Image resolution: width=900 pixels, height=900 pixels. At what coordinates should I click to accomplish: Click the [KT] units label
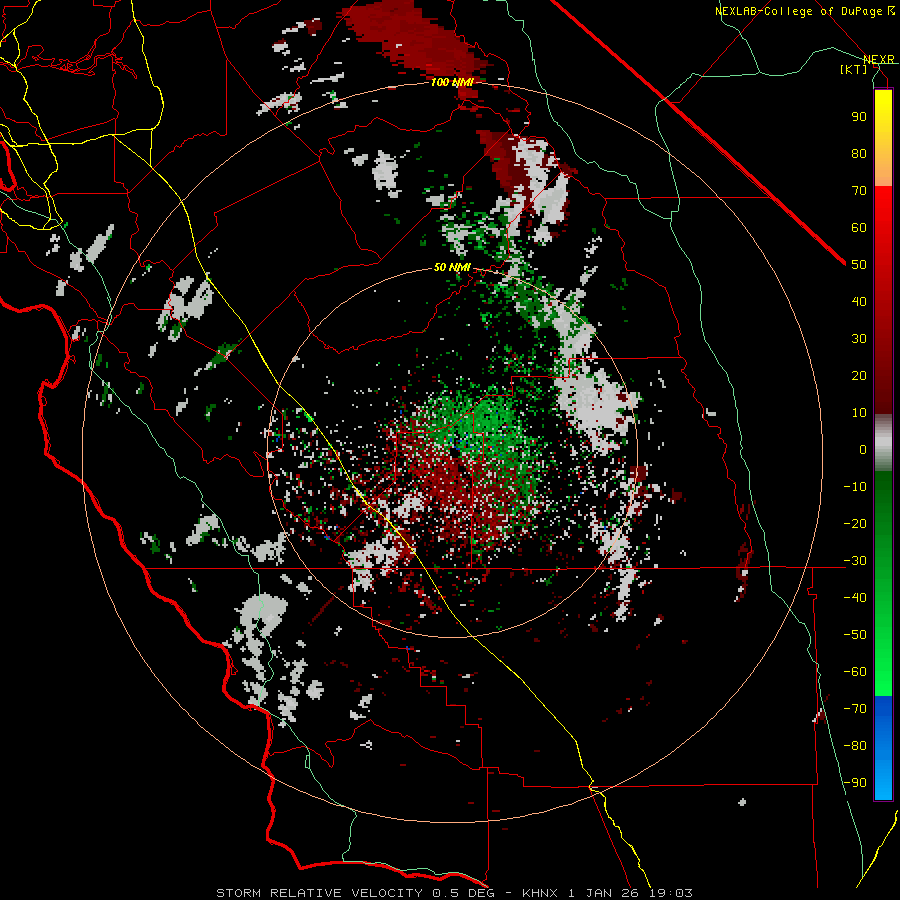click(854, 69)
